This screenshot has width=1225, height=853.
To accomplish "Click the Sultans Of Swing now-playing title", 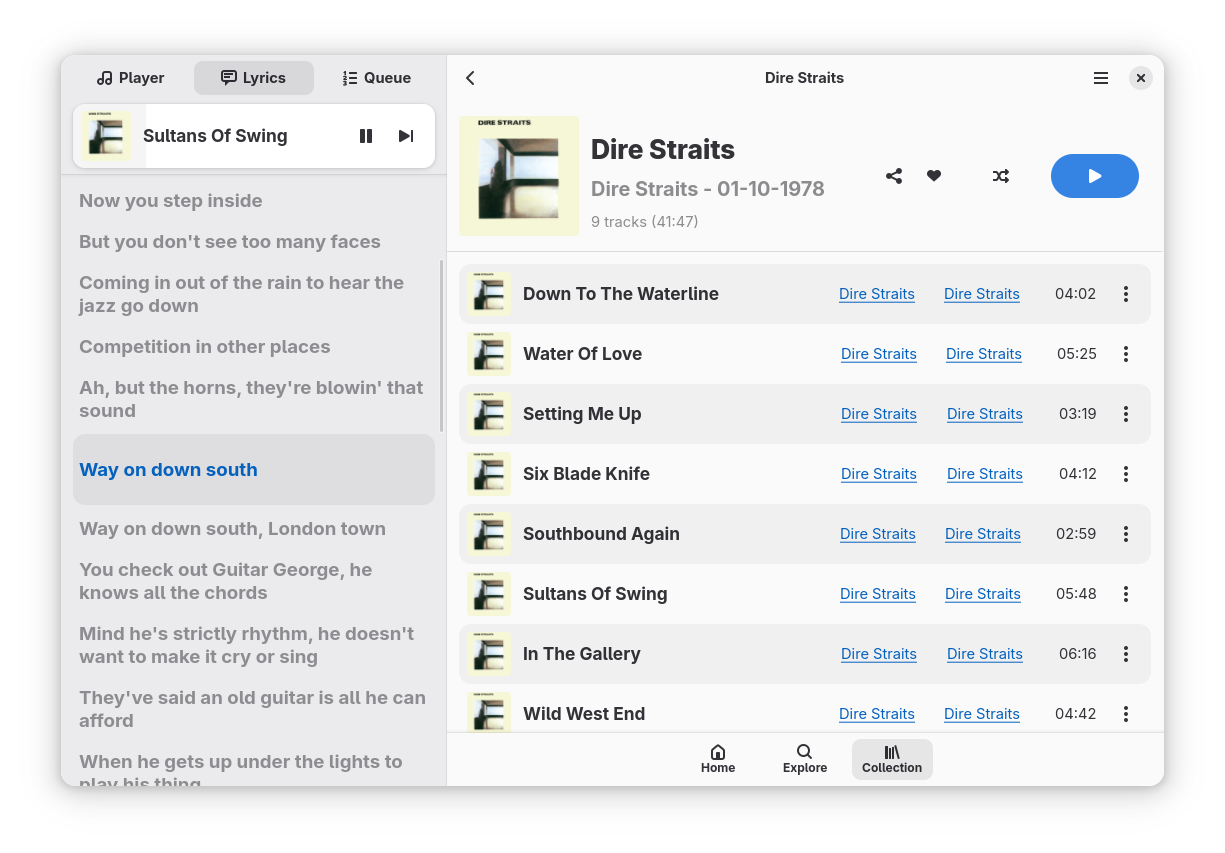I will coord(215,136).
